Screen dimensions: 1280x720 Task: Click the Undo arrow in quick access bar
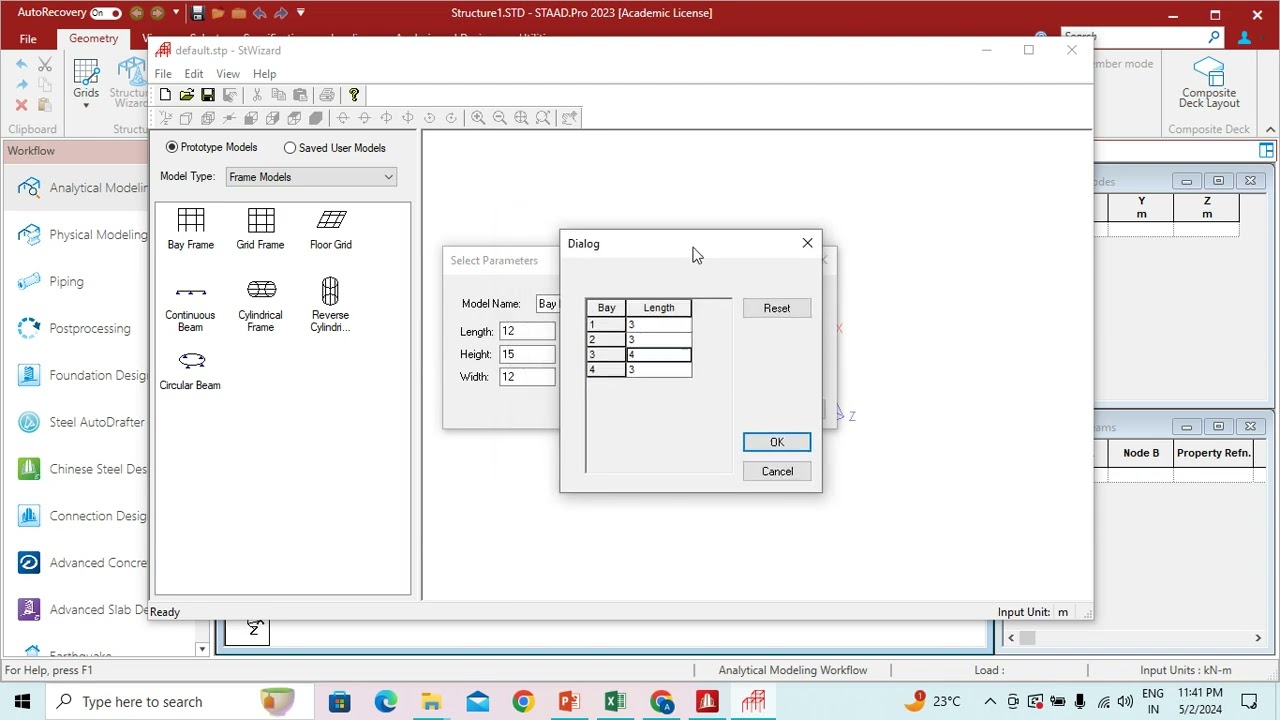(260, 13)
